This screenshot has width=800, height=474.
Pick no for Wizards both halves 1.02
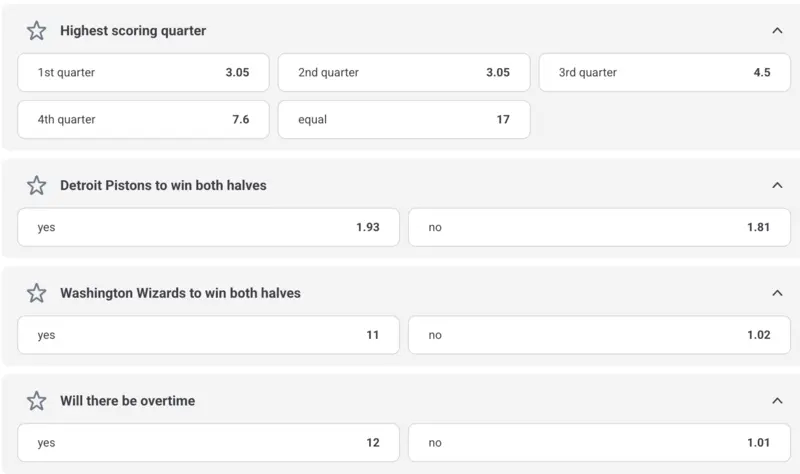(x=599, y=335)
